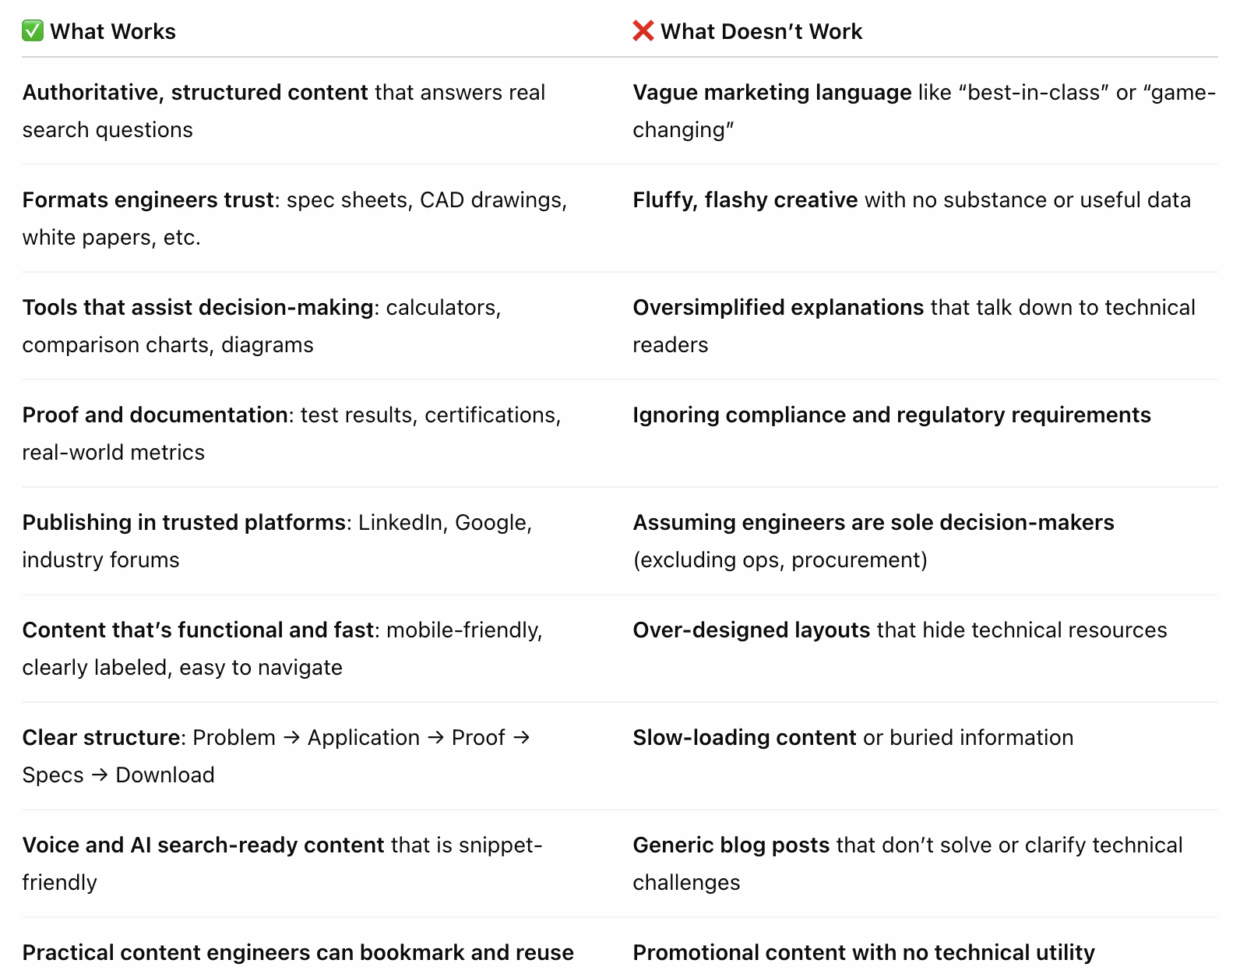
Task: Select the "Proof and documentation" bold text
Action: point(155,415)
